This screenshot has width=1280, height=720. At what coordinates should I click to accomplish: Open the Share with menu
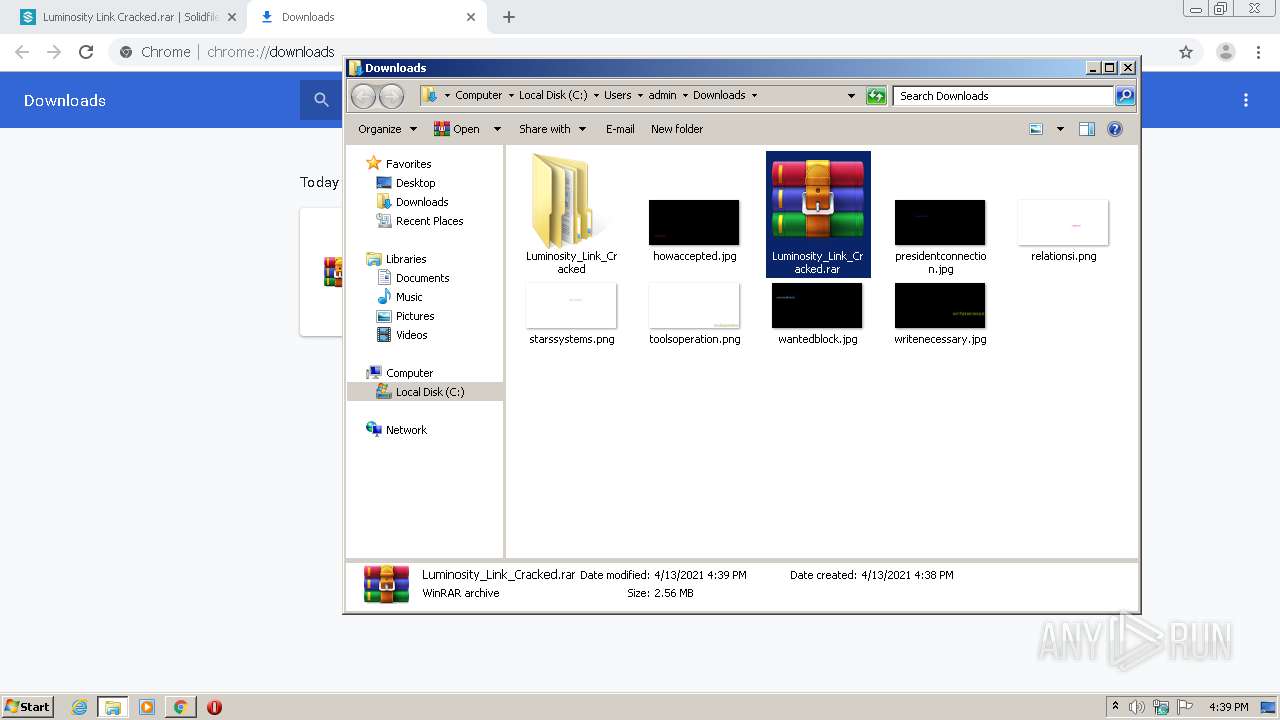tap(551, 129)
